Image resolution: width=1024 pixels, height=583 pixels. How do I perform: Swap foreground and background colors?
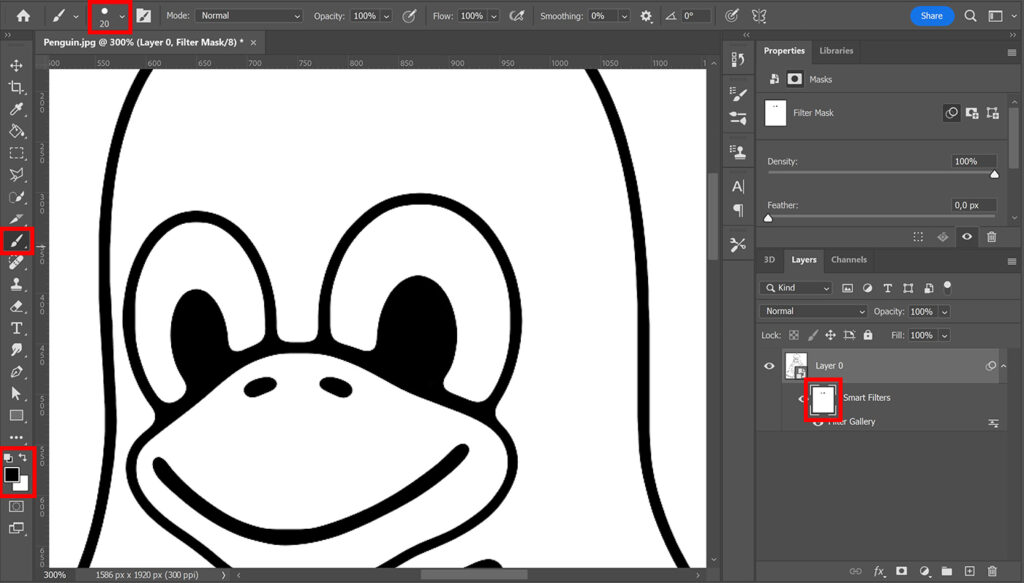pos(24,458)
